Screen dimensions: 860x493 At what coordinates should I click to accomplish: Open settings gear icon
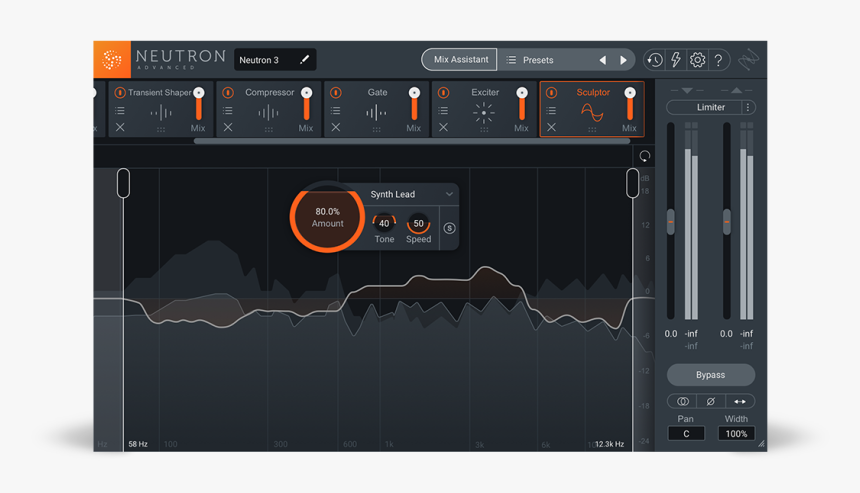pyautogui.click(x=697, y=60)
